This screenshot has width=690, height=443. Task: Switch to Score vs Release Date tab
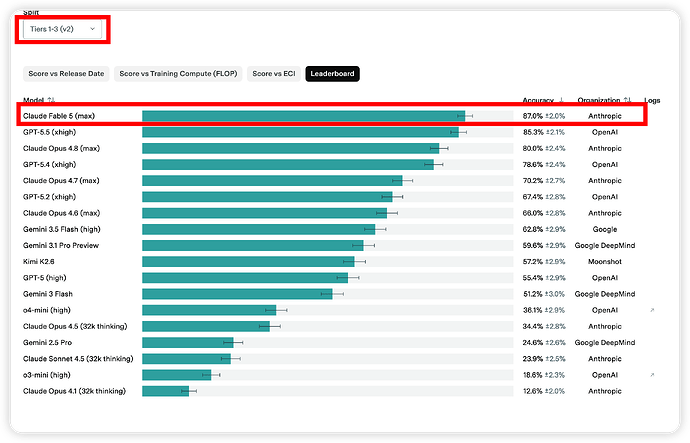(x=66, y=74)
